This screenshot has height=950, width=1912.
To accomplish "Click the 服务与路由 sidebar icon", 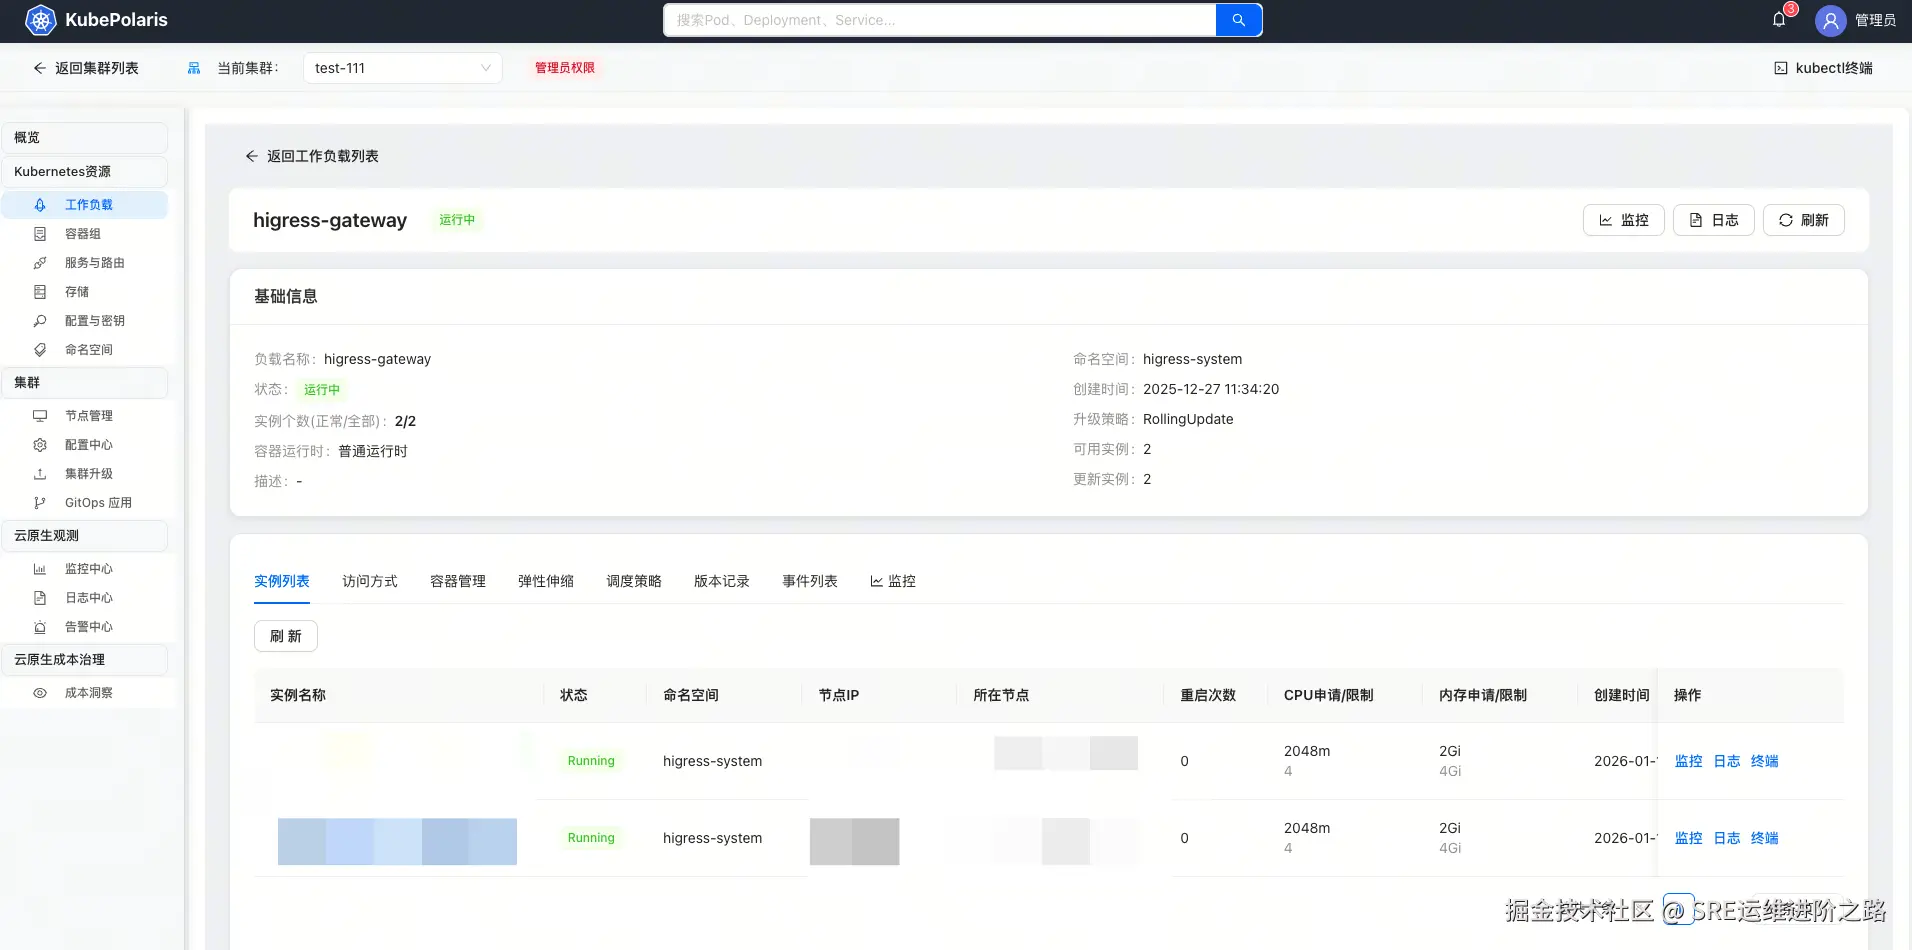I will (40, 263).
